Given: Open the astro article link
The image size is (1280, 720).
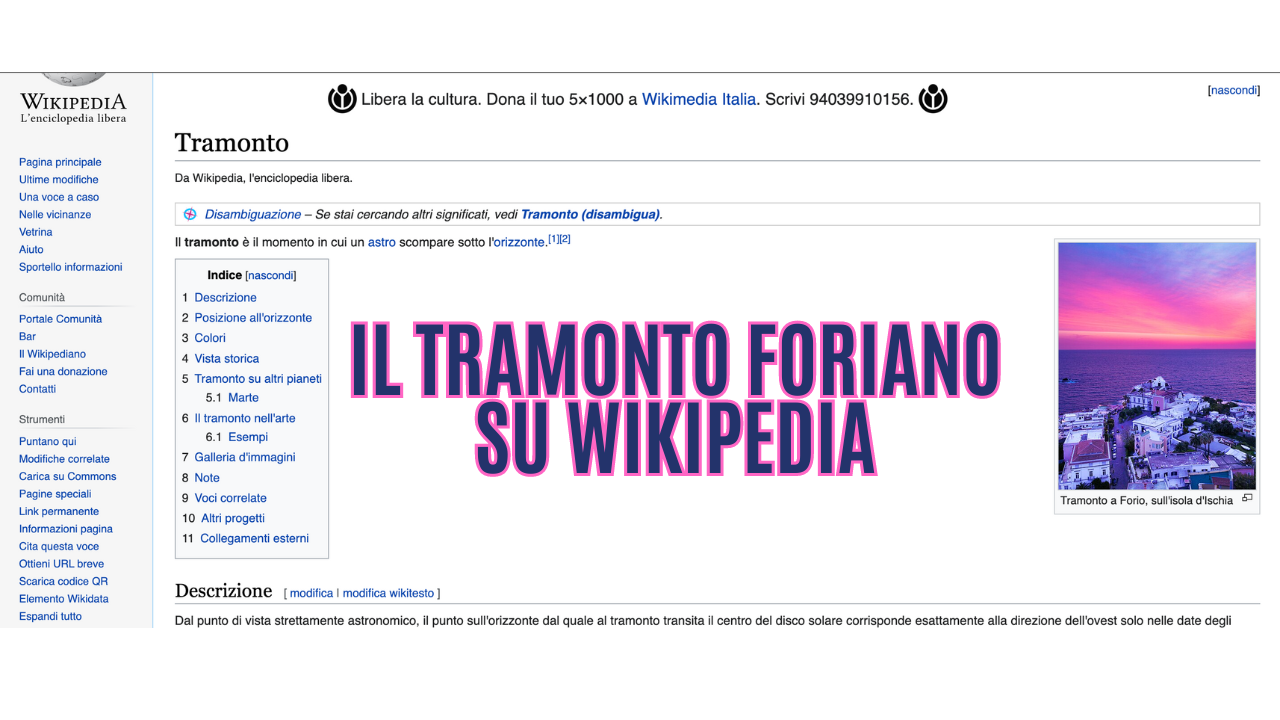Looking at the screenshot, I should (382, 242).
